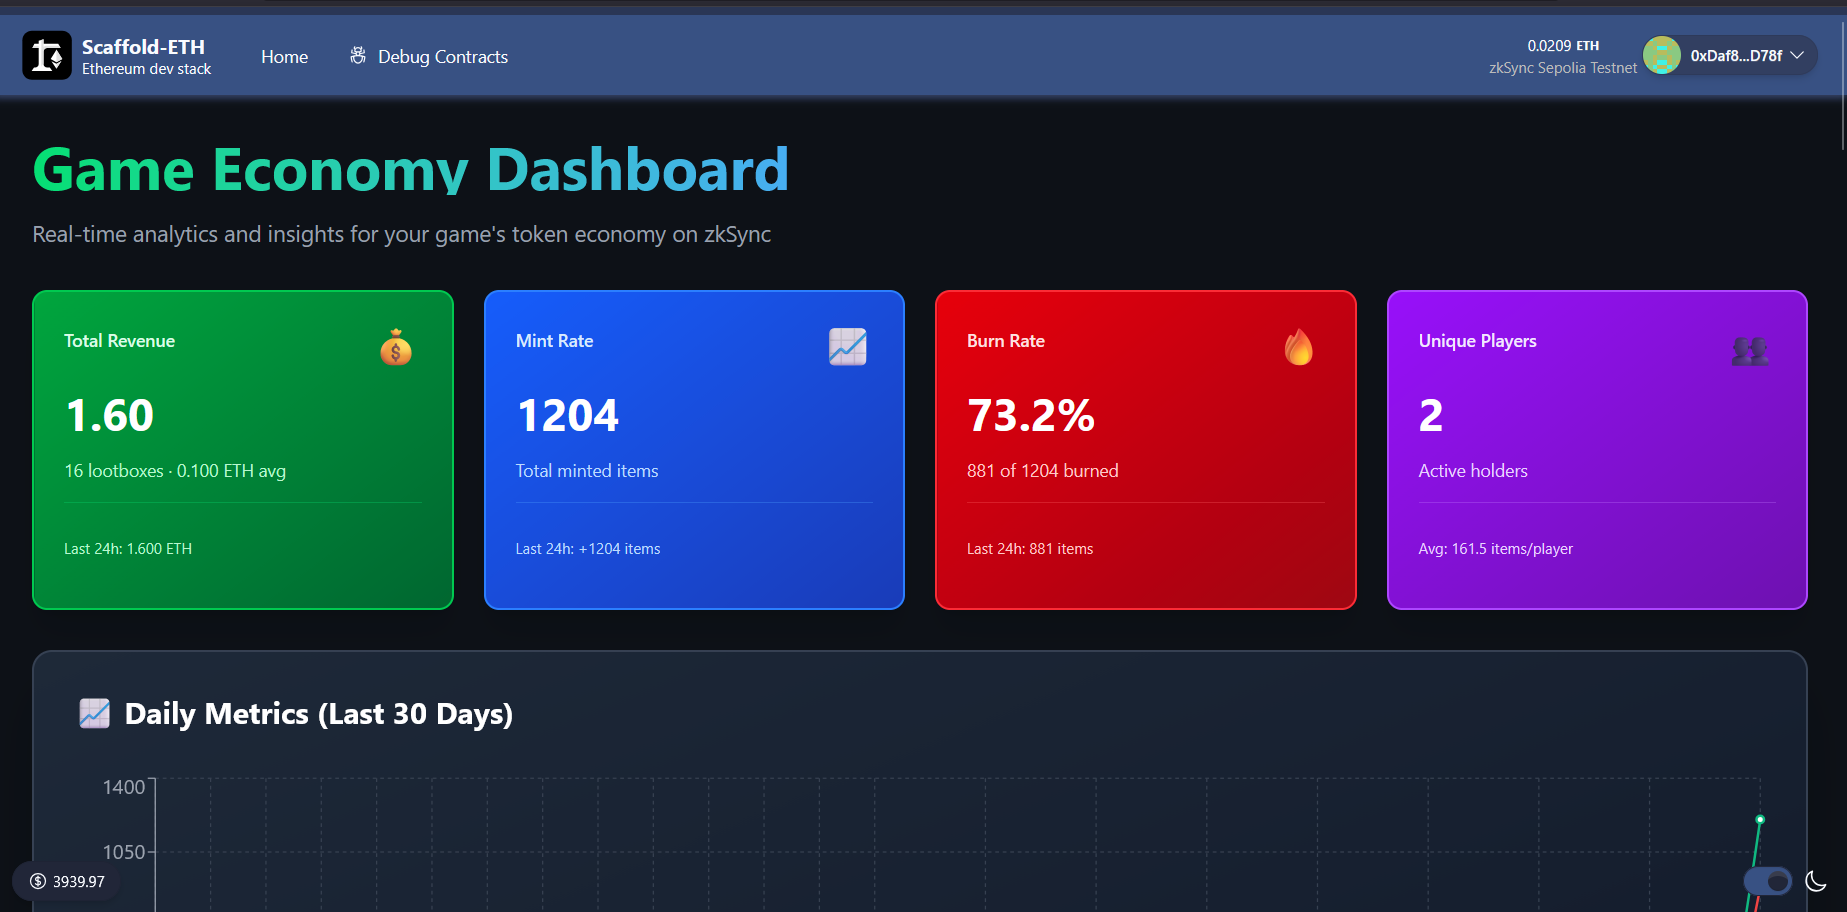This screenshot has width=1847, height=912.
Task: Click the Last 24h: 881 items text
Action: point(1030,549)
